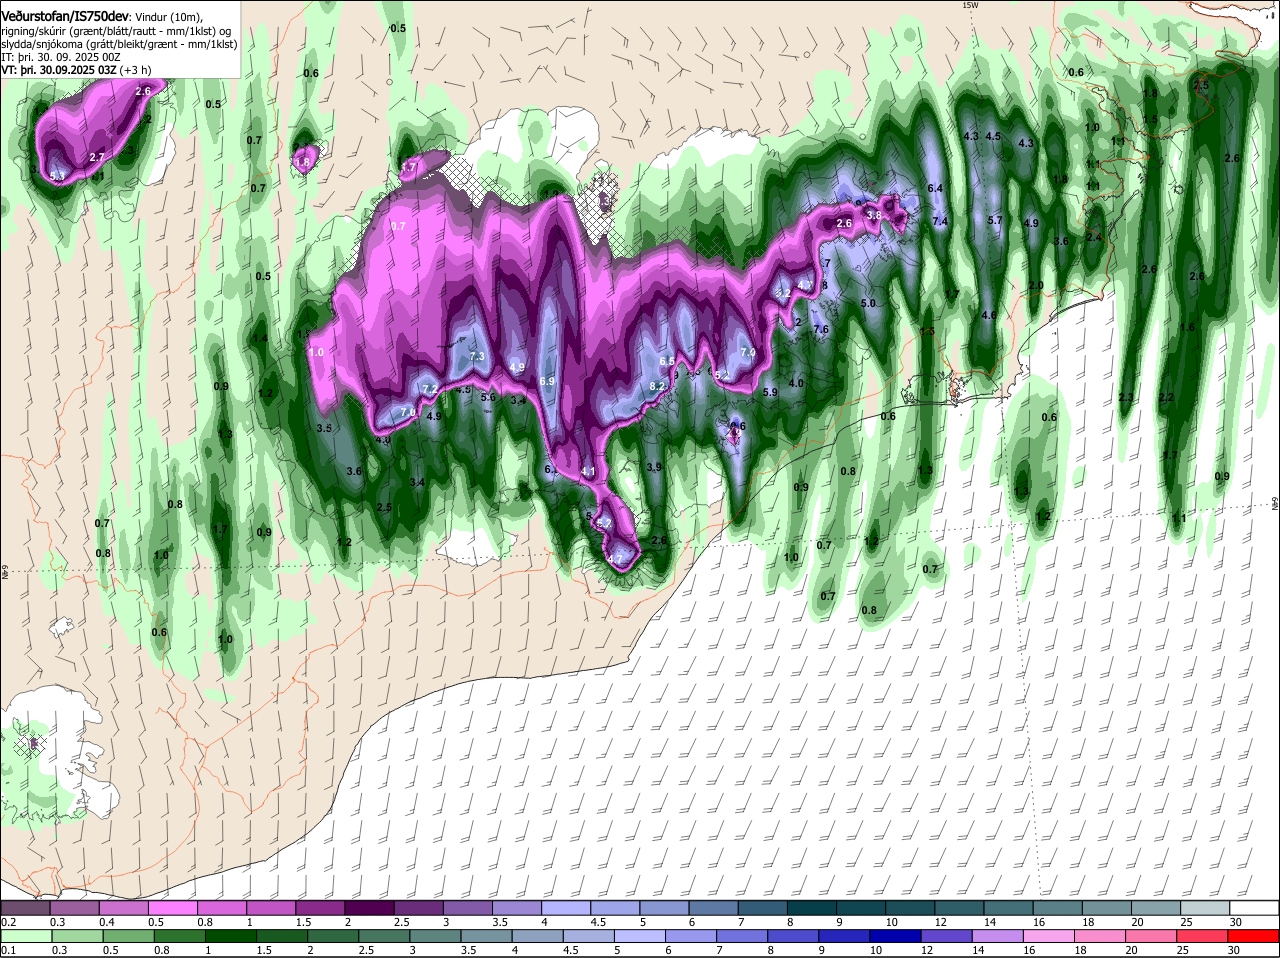Click snow legend swatch between 25 and 30

click(x=1206, y=908)
